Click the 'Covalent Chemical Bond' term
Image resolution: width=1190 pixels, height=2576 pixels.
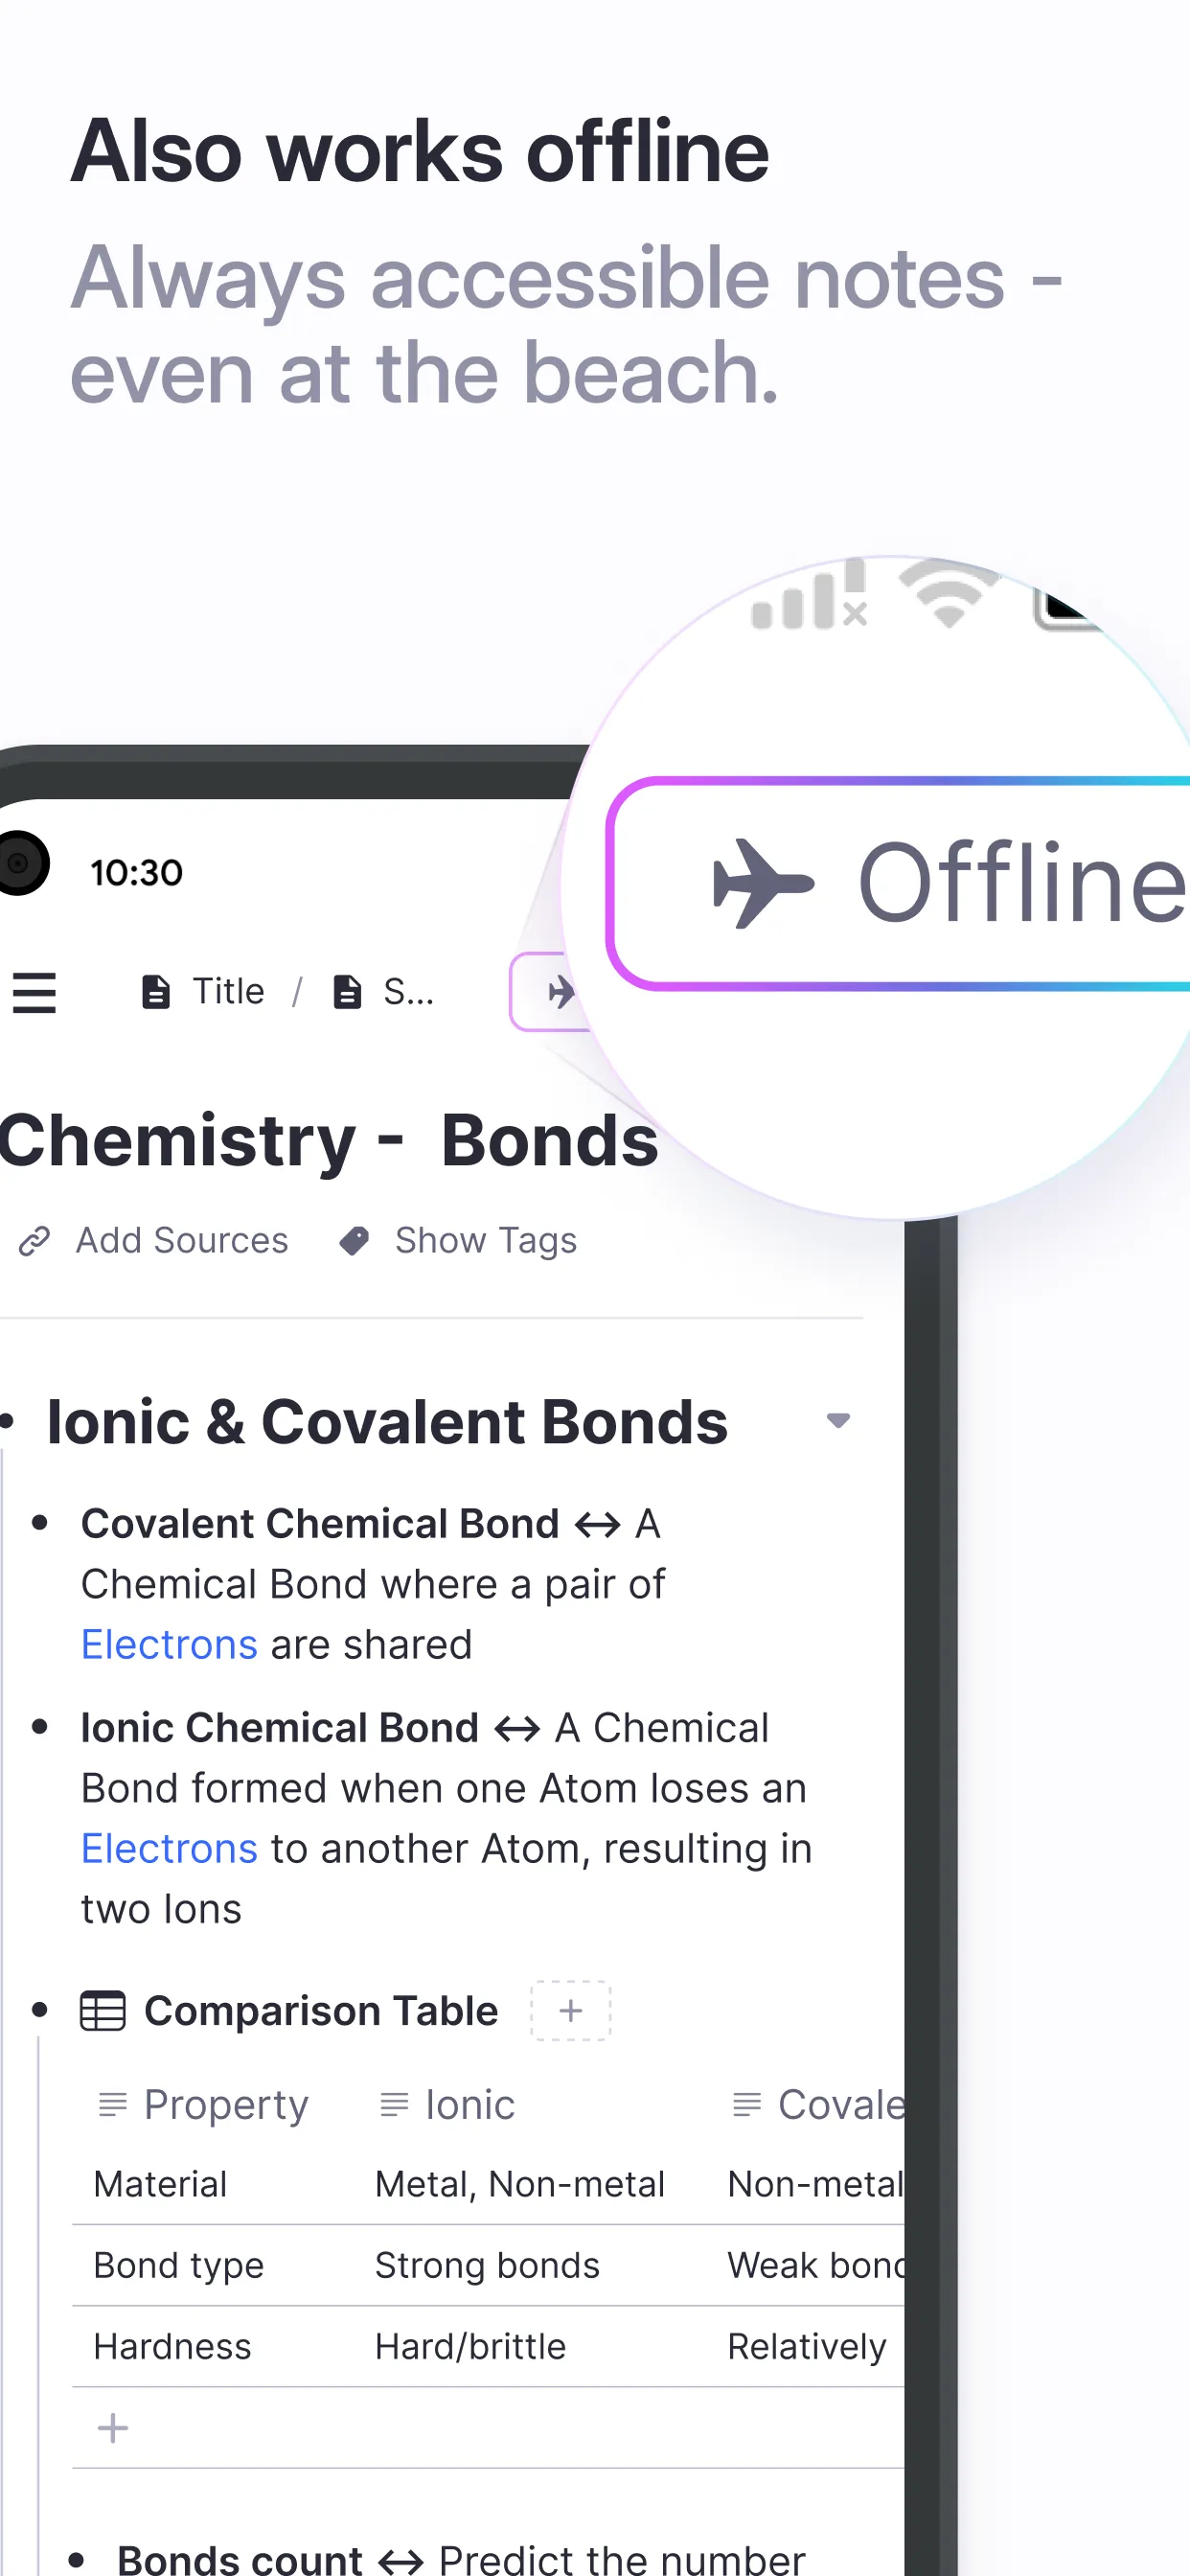320,1524
